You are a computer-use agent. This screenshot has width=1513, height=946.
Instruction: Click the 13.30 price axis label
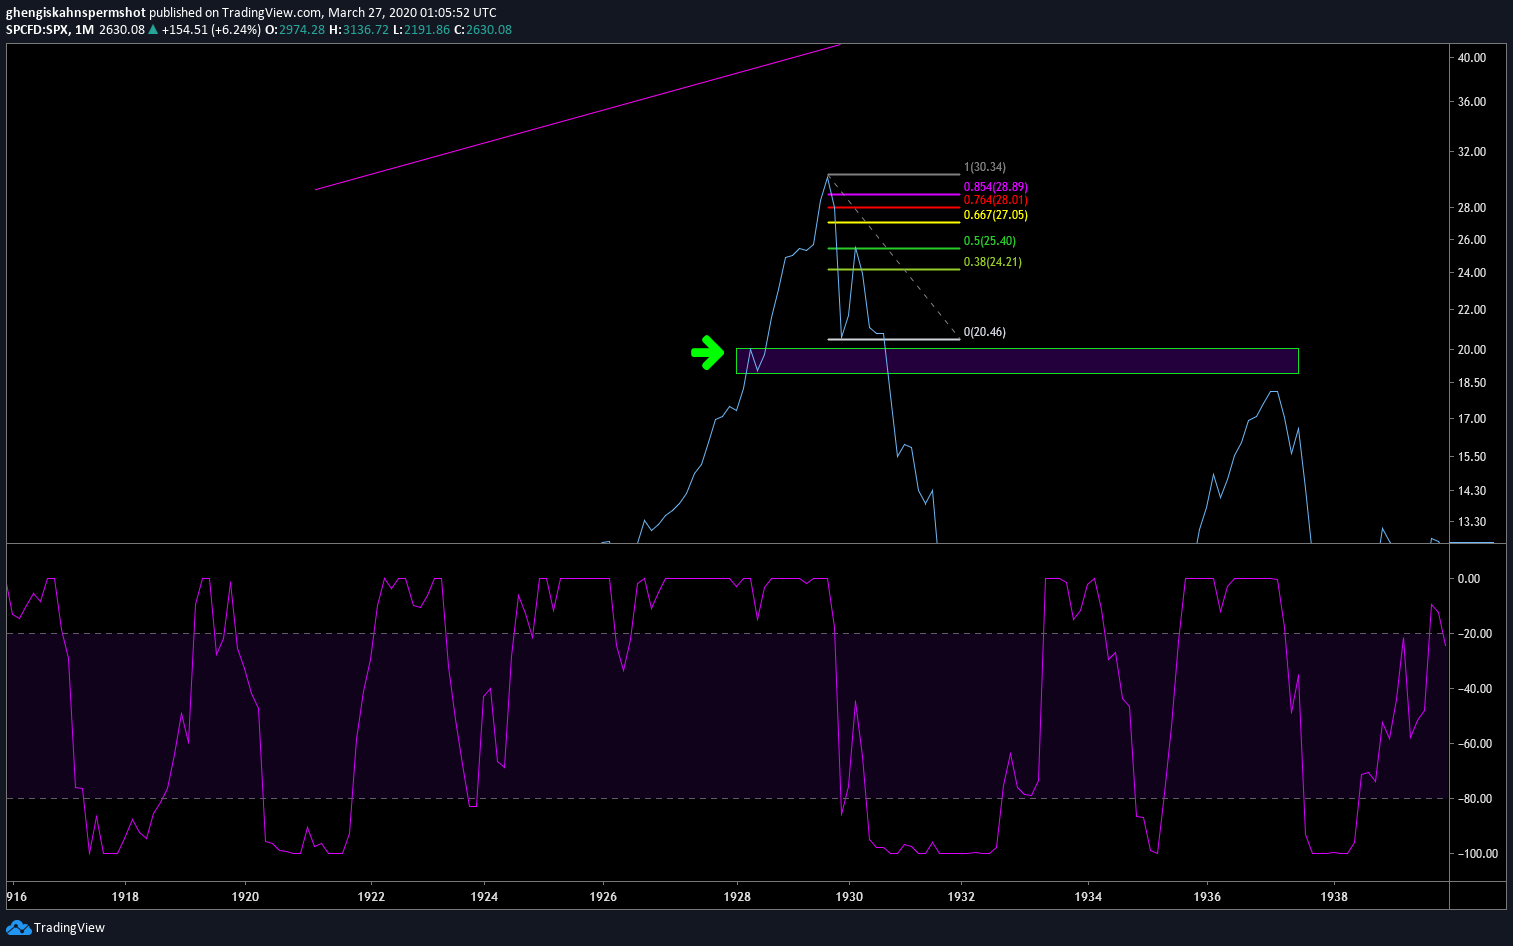pyautogui.click(x=1472, y=522)
